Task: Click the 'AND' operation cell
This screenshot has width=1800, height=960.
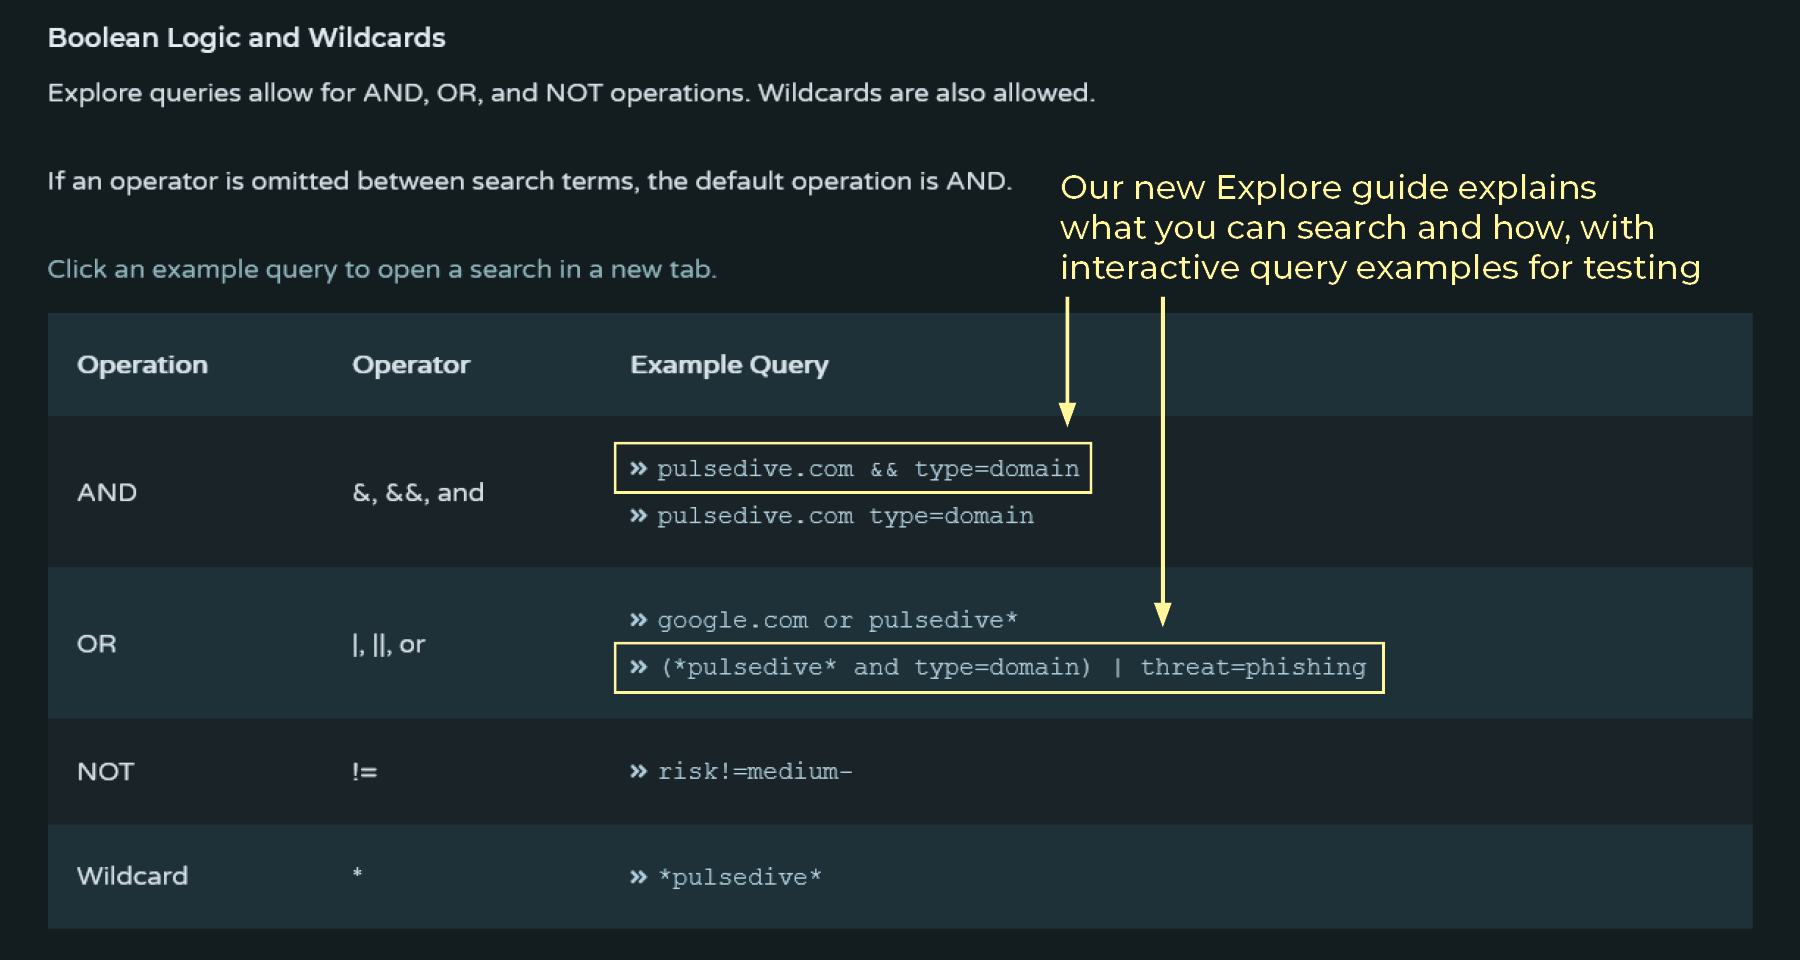Action: pos(107,492)
